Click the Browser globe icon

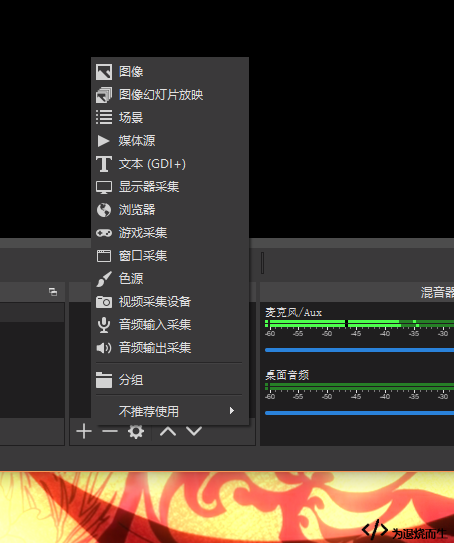[104, 210]
